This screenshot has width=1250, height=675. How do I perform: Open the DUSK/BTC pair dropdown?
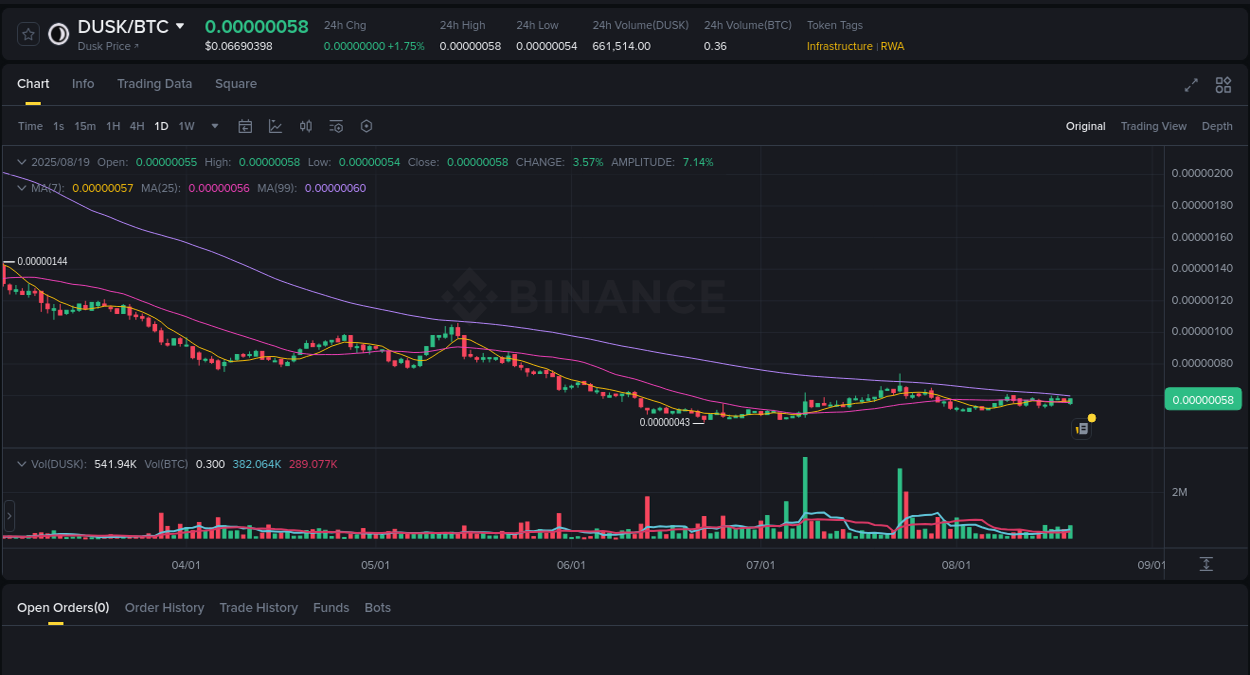(181, 27)
